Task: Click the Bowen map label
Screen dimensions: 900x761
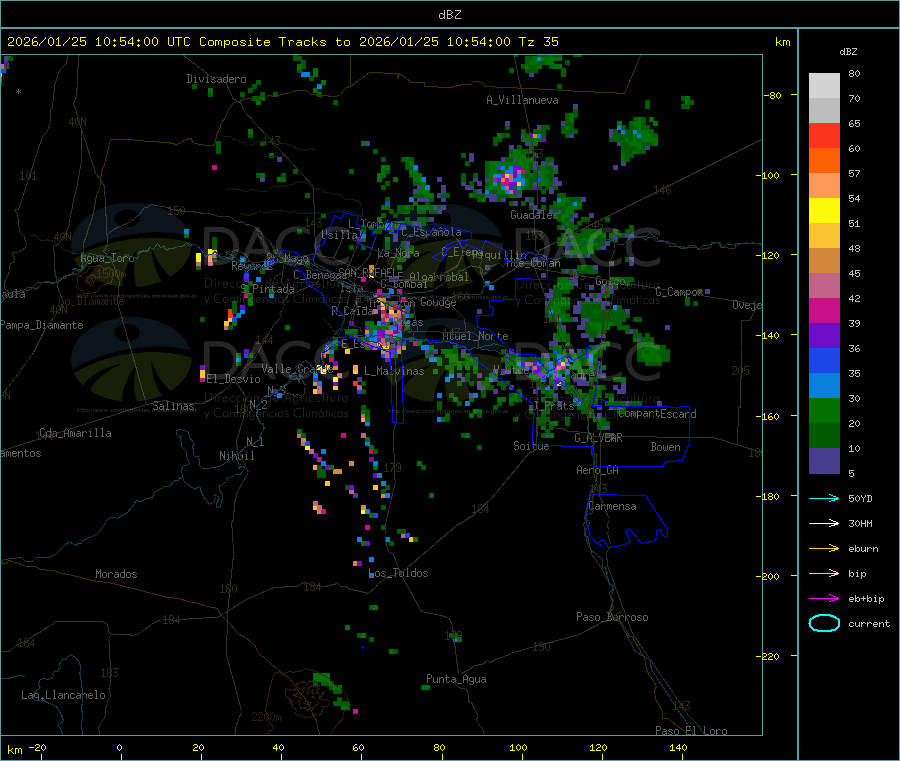Action: [x=666, y=447]
